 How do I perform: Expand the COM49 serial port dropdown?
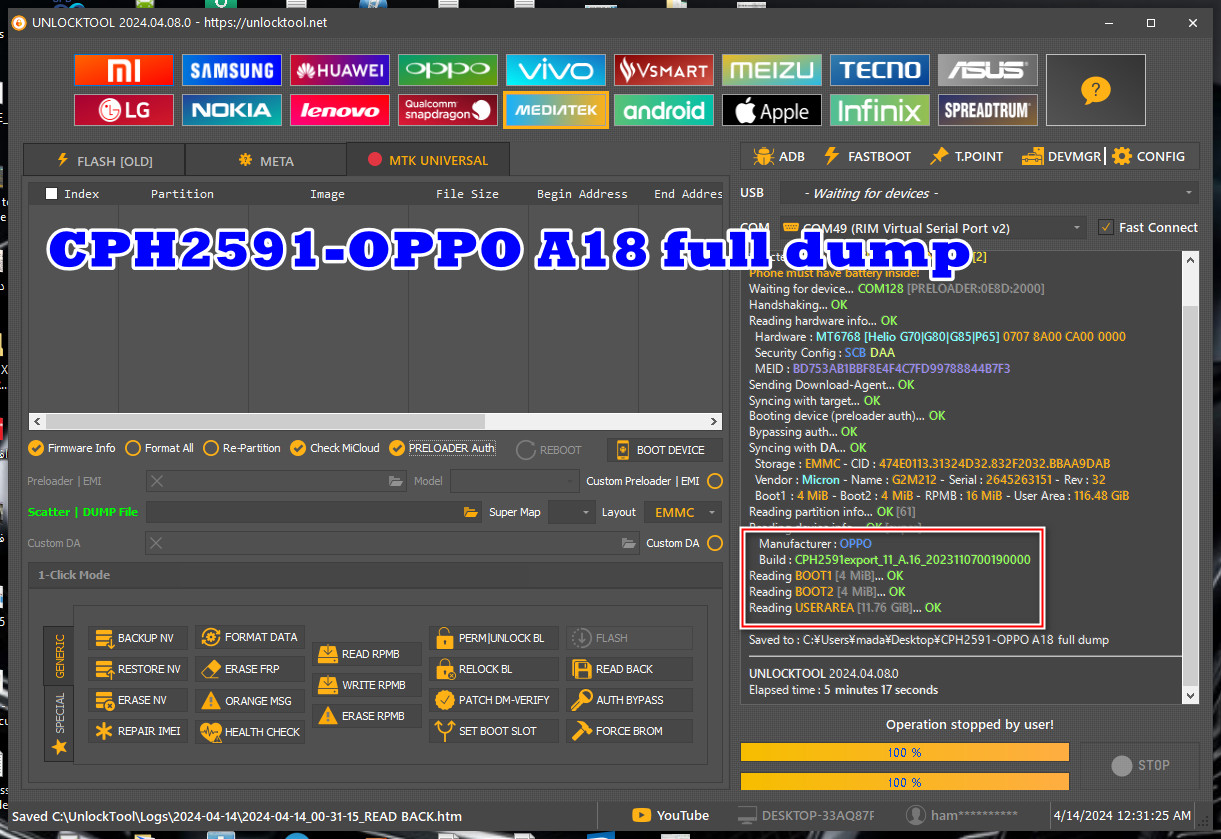click(932, 228)
